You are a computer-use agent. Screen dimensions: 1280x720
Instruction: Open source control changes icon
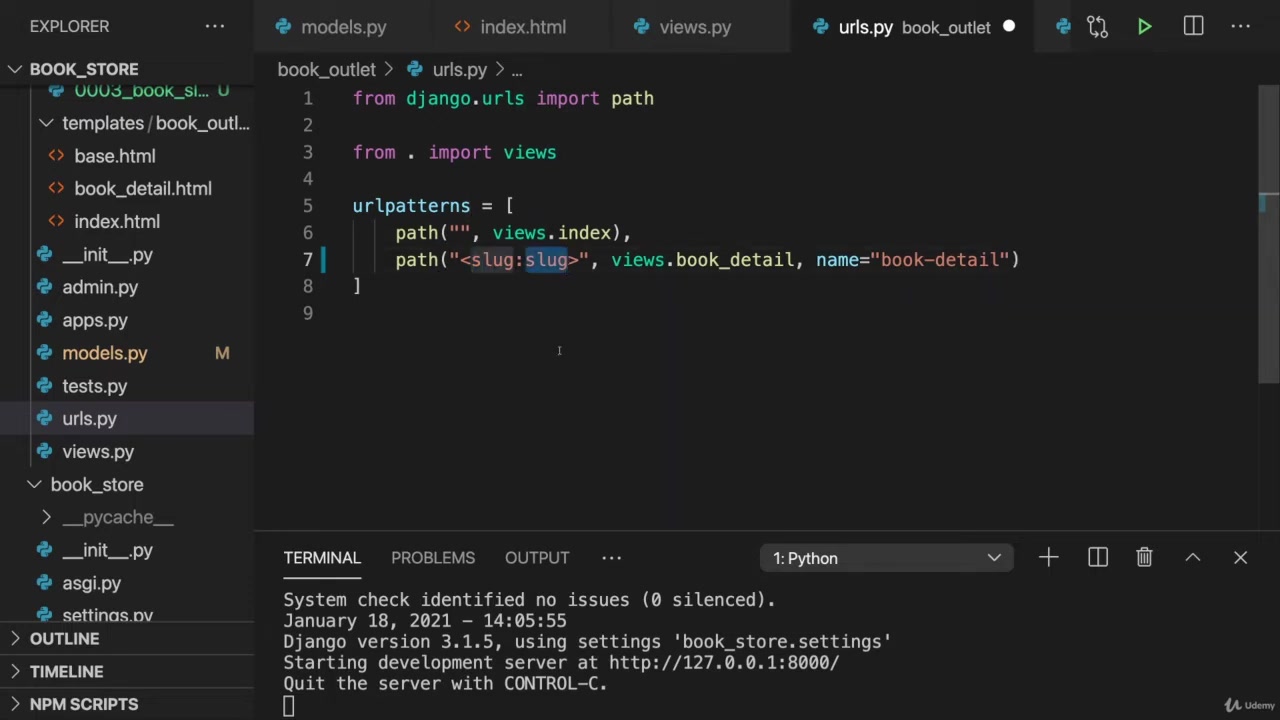tap(1097, 27)
